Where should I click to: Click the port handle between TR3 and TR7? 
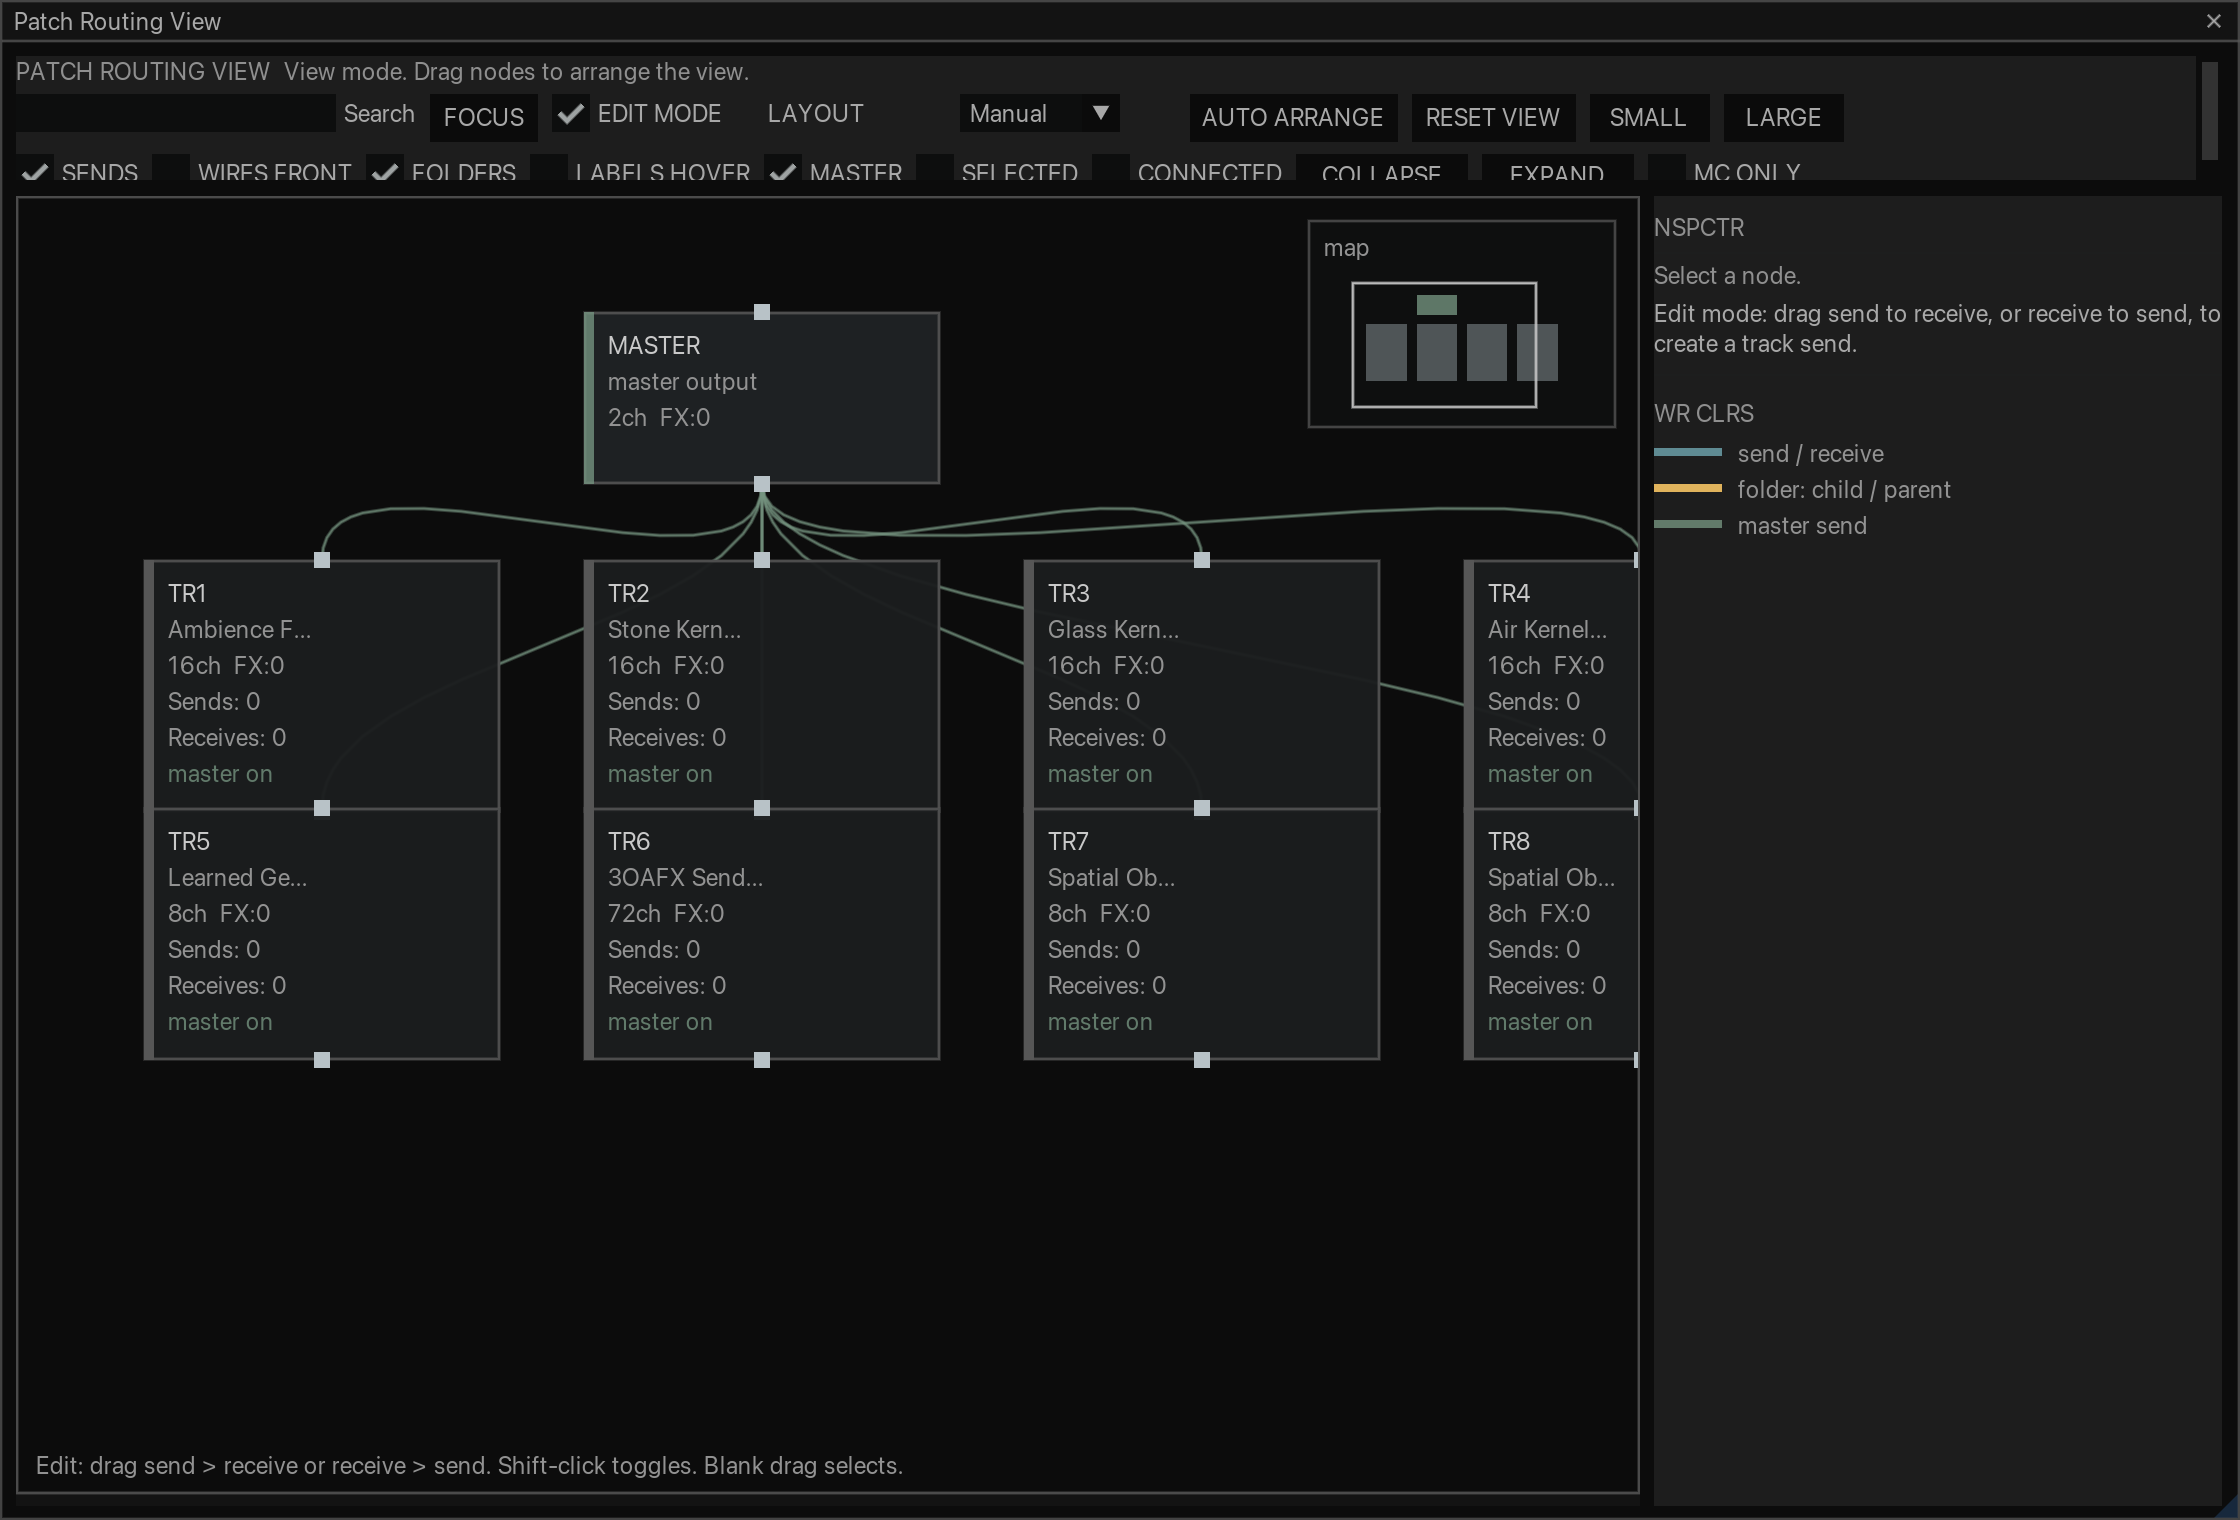[x=1202, y=808]
